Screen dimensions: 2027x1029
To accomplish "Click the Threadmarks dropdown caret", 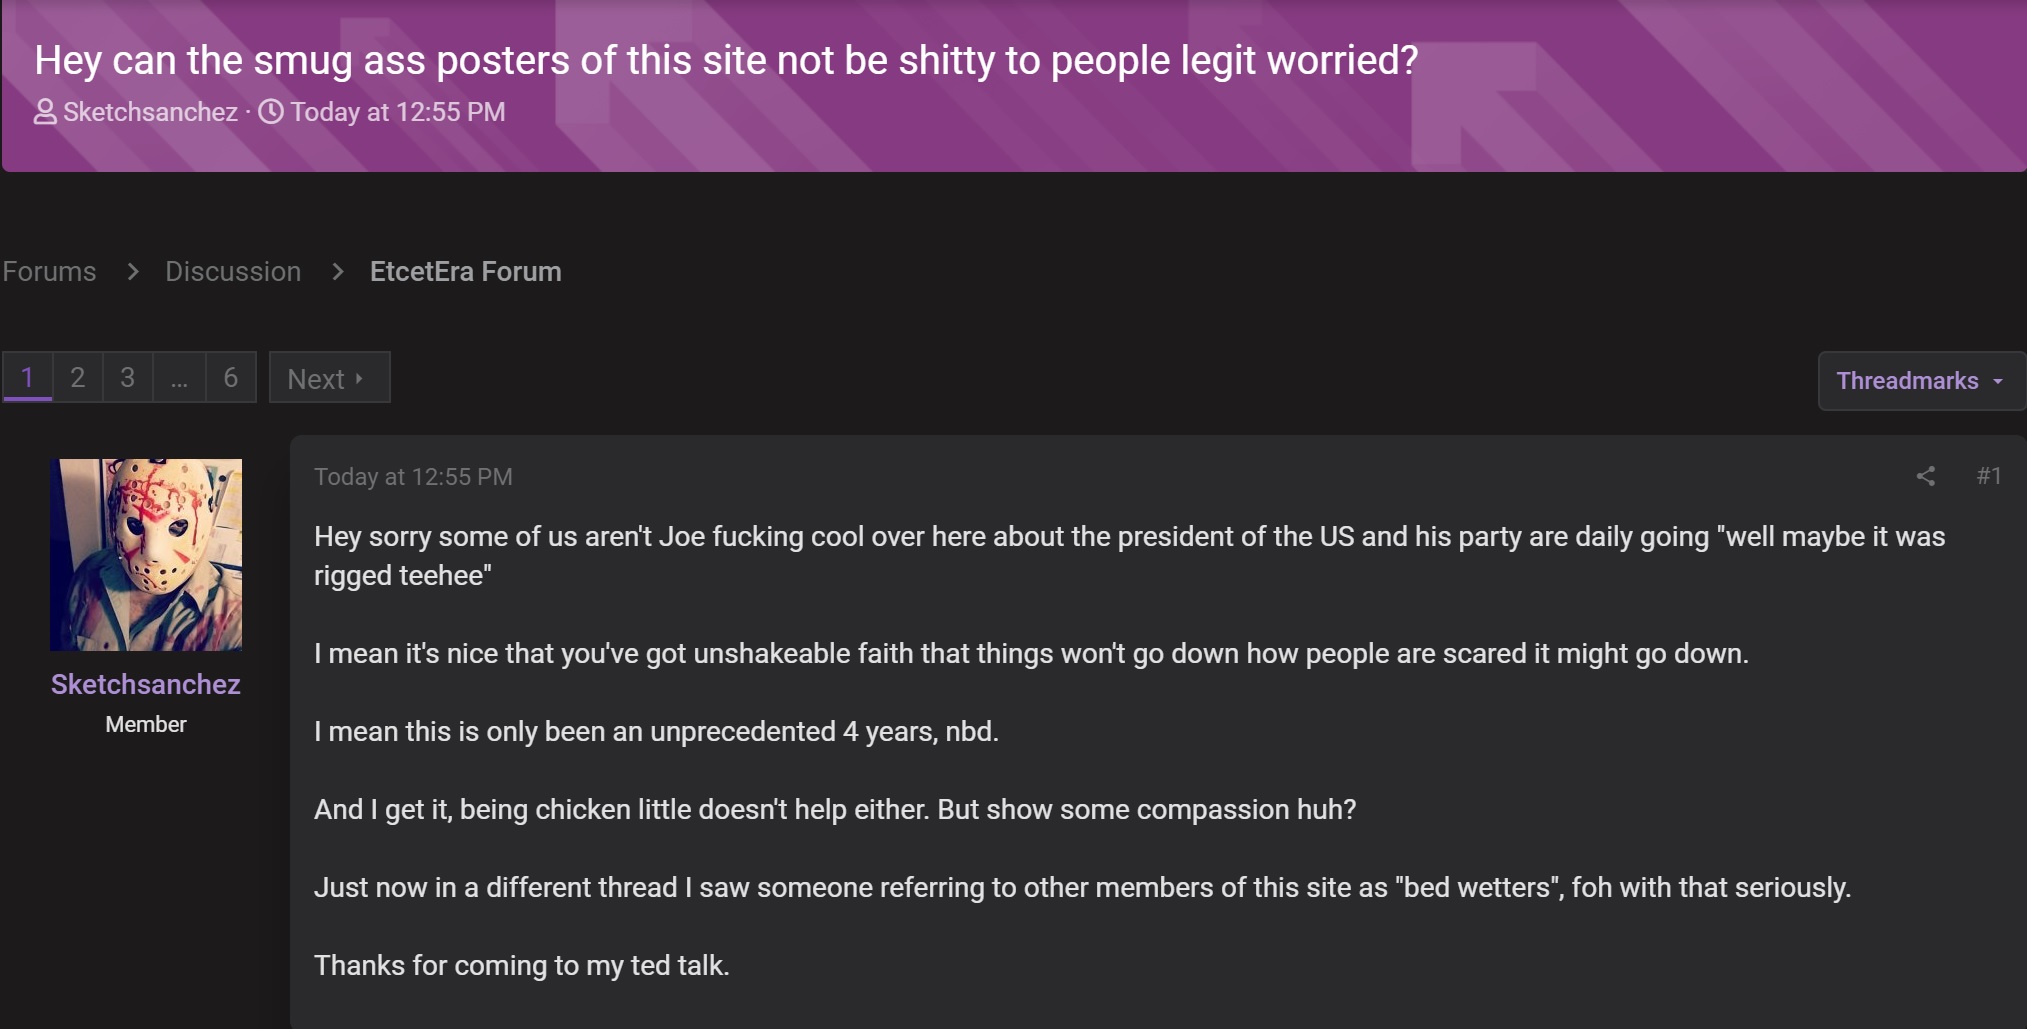I will [1998, 381].
